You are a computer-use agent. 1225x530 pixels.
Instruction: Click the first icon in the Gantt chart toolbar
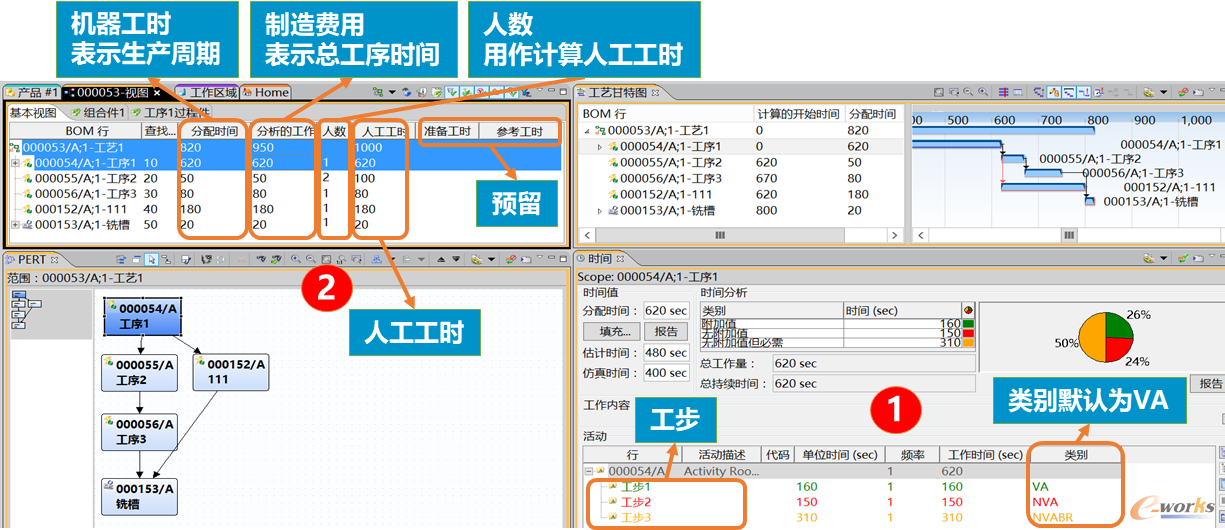pyautogui.click(x=938, y=92)
